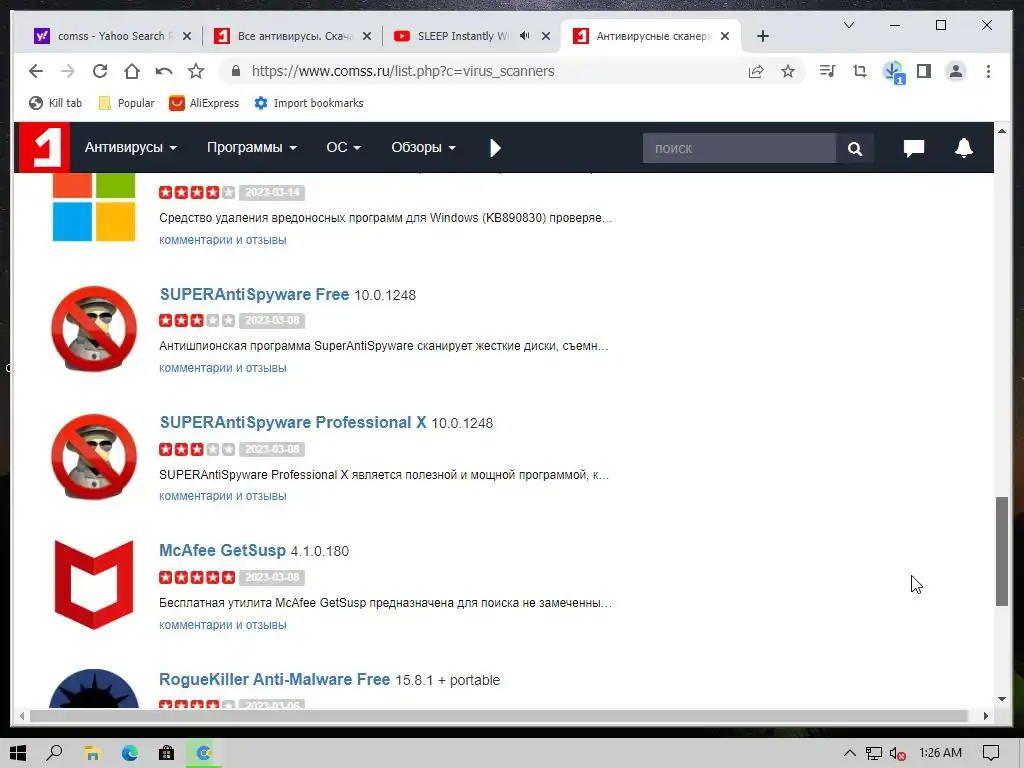The image size is (1024, 768).
Task: Click the volume muted tray icon
Action: pos(897,754)
